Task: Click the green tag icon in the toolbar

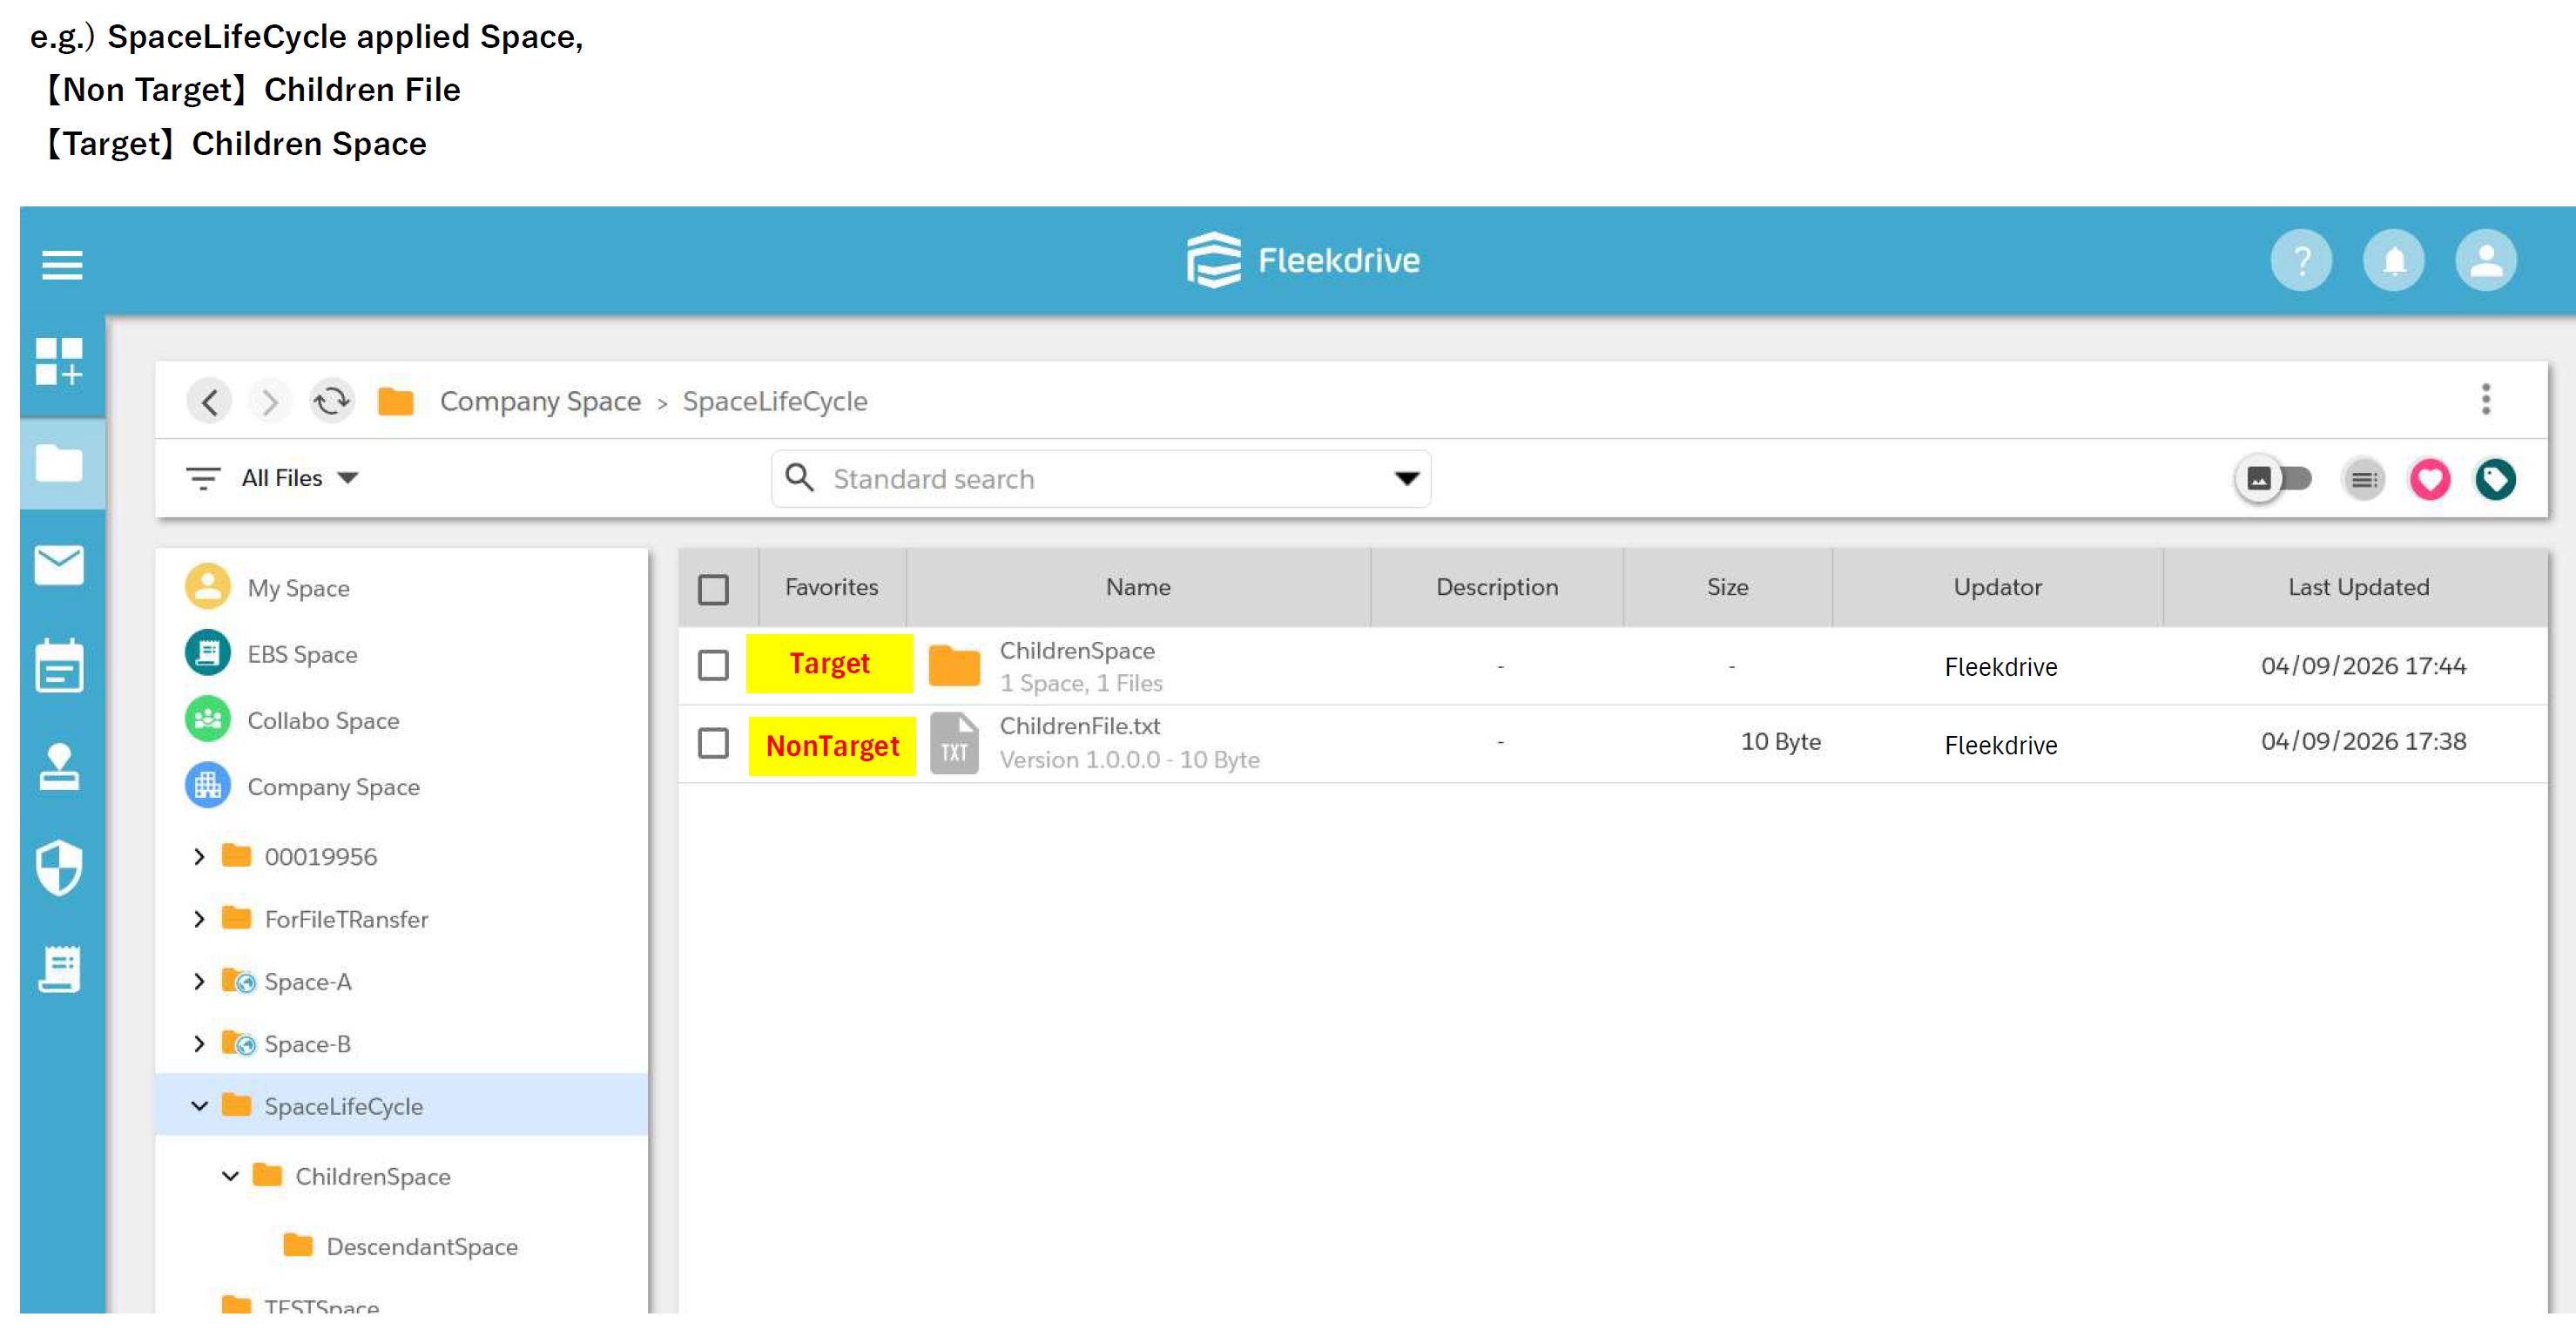Action: pos(2495,479)
